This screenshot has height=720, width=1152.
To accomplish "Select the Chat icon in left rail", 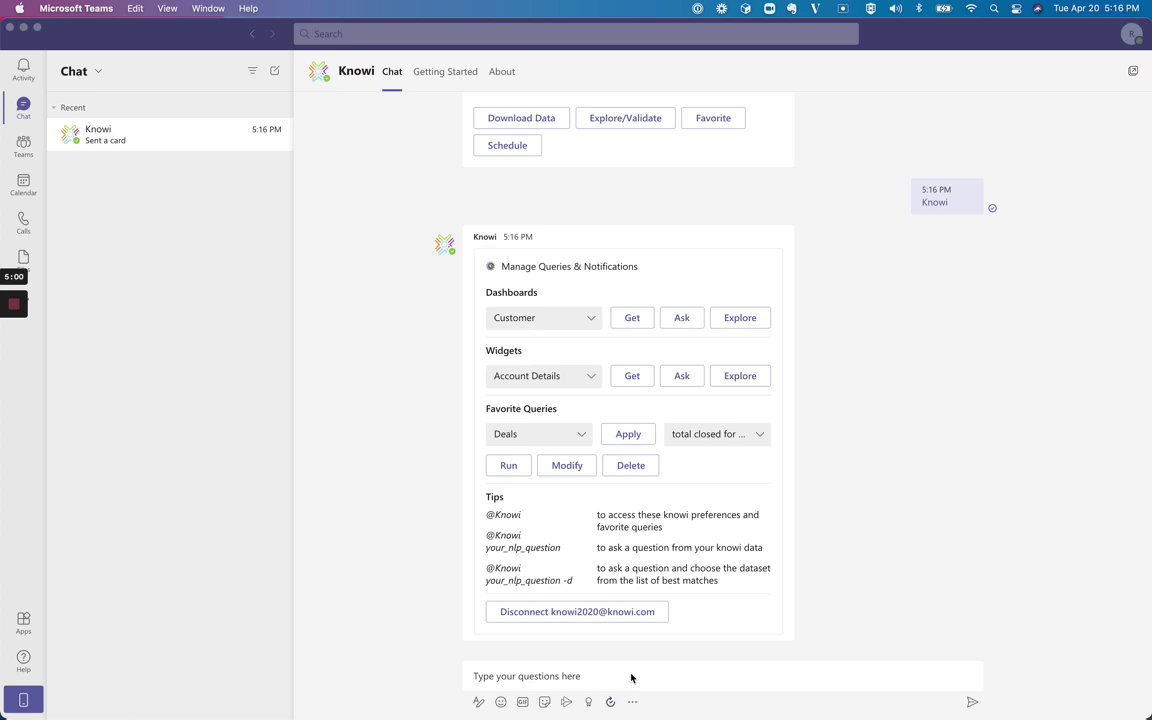I will coord(24,108).
